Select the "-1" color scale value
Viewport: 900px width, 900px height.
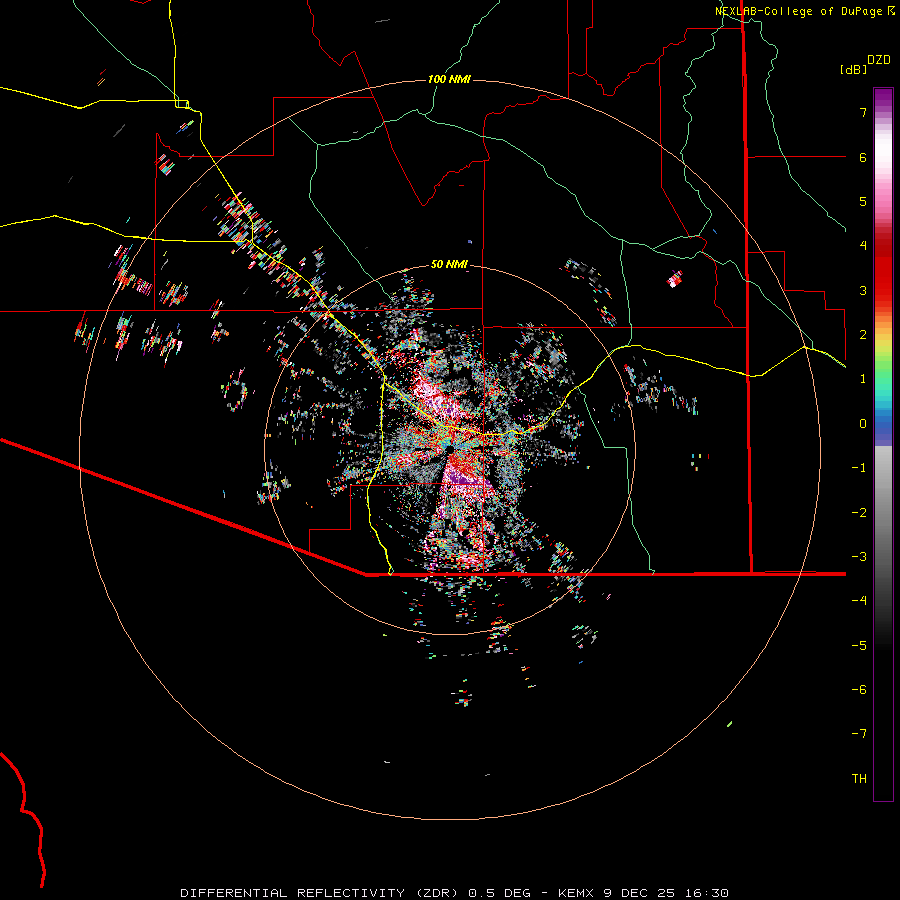[859, 468]
